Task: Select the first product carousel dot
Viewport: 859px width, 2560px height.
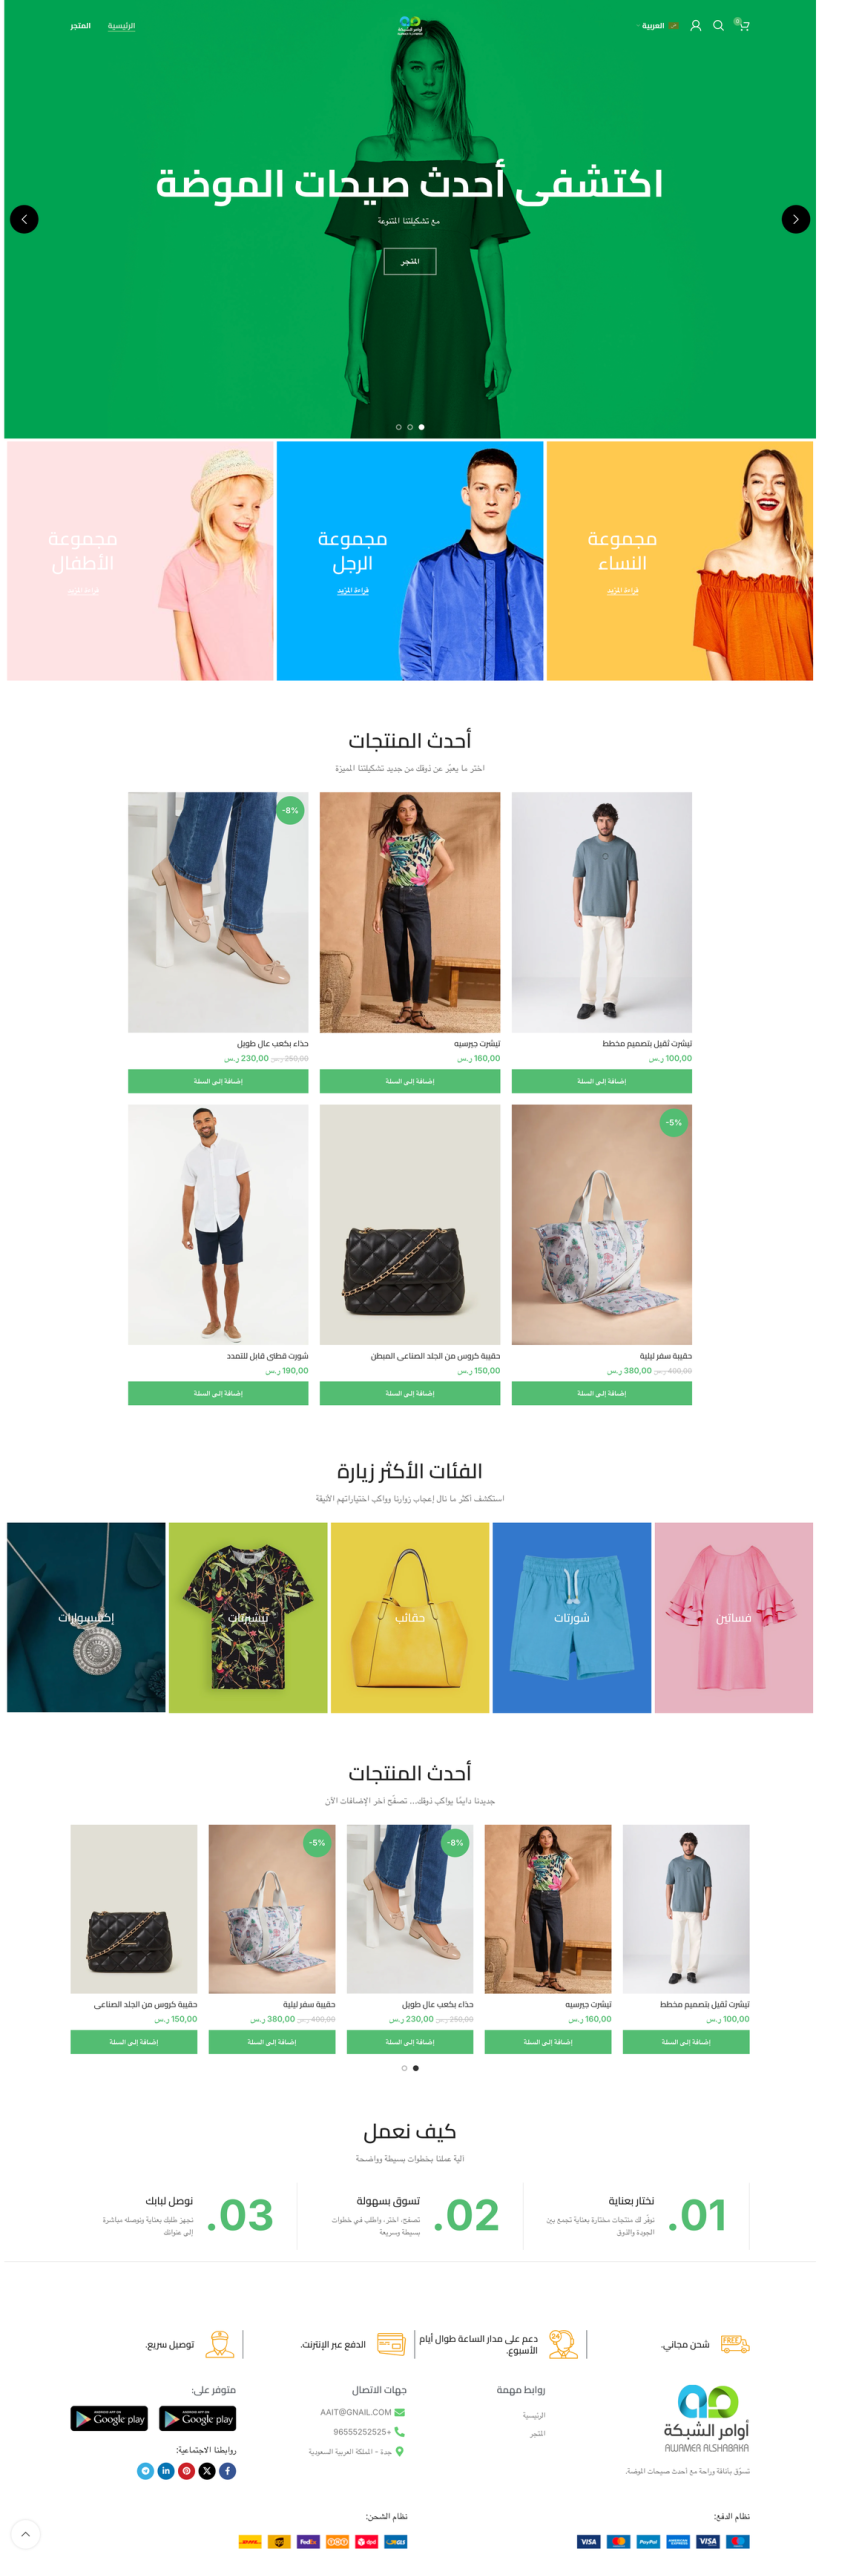Action: pos(404,2068)
